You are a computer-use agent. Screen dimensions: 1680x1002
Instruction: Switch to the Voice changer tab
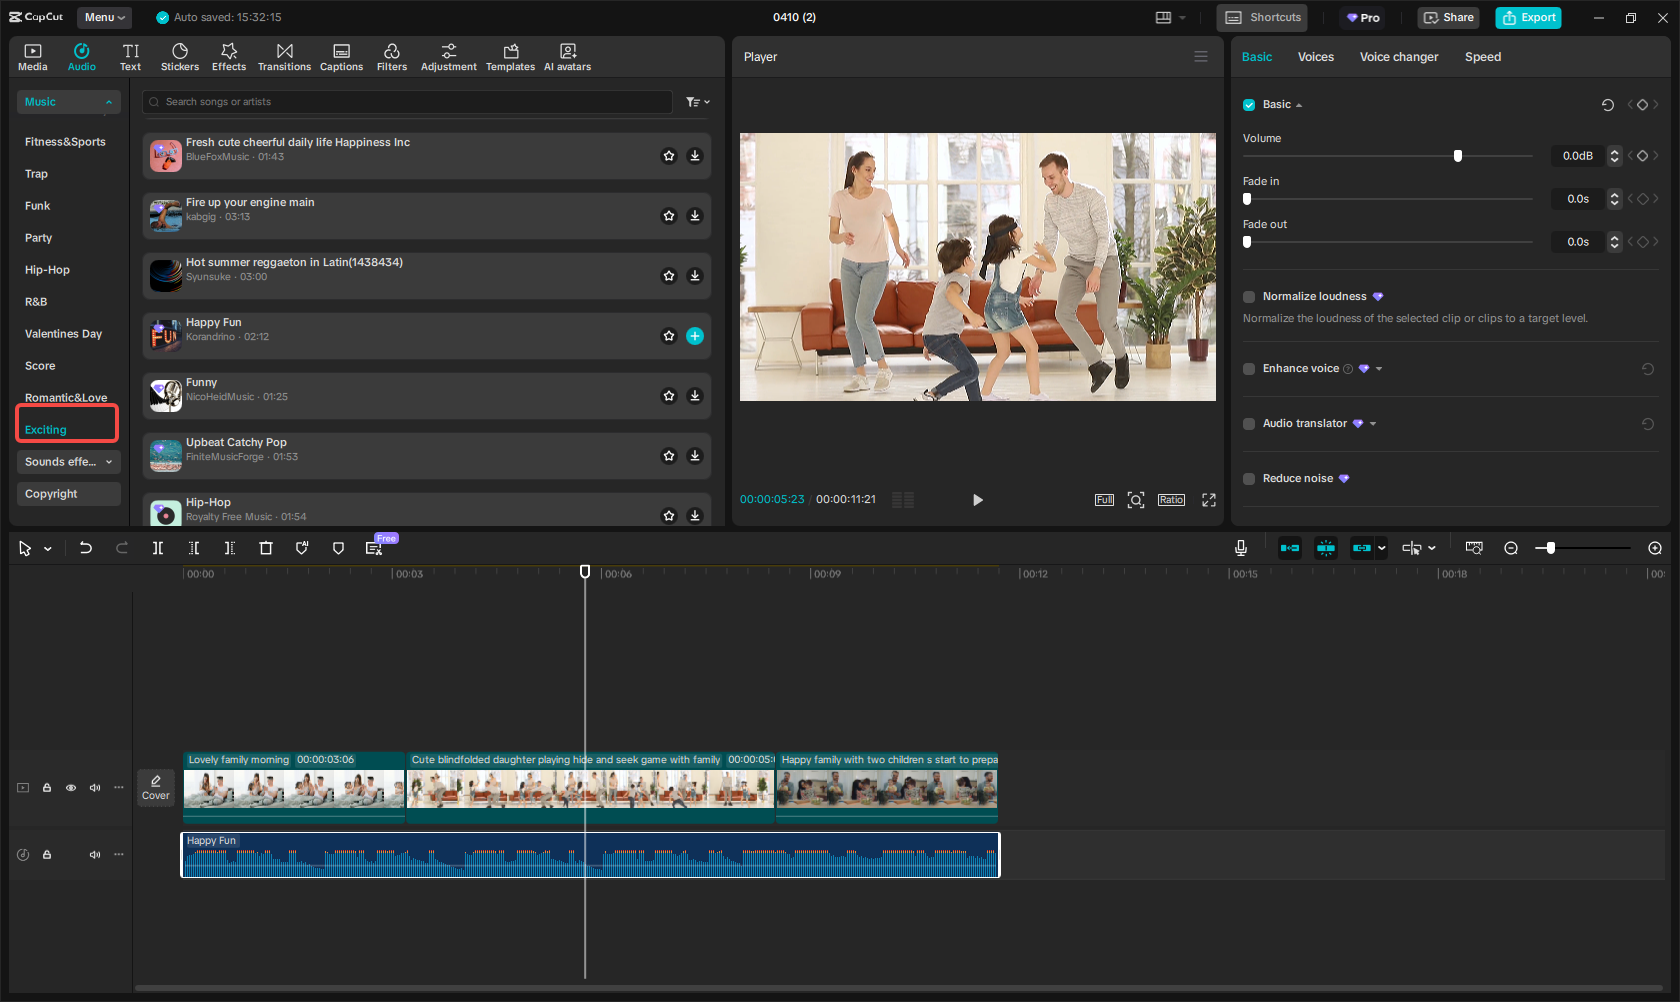tap(1398, 57)
